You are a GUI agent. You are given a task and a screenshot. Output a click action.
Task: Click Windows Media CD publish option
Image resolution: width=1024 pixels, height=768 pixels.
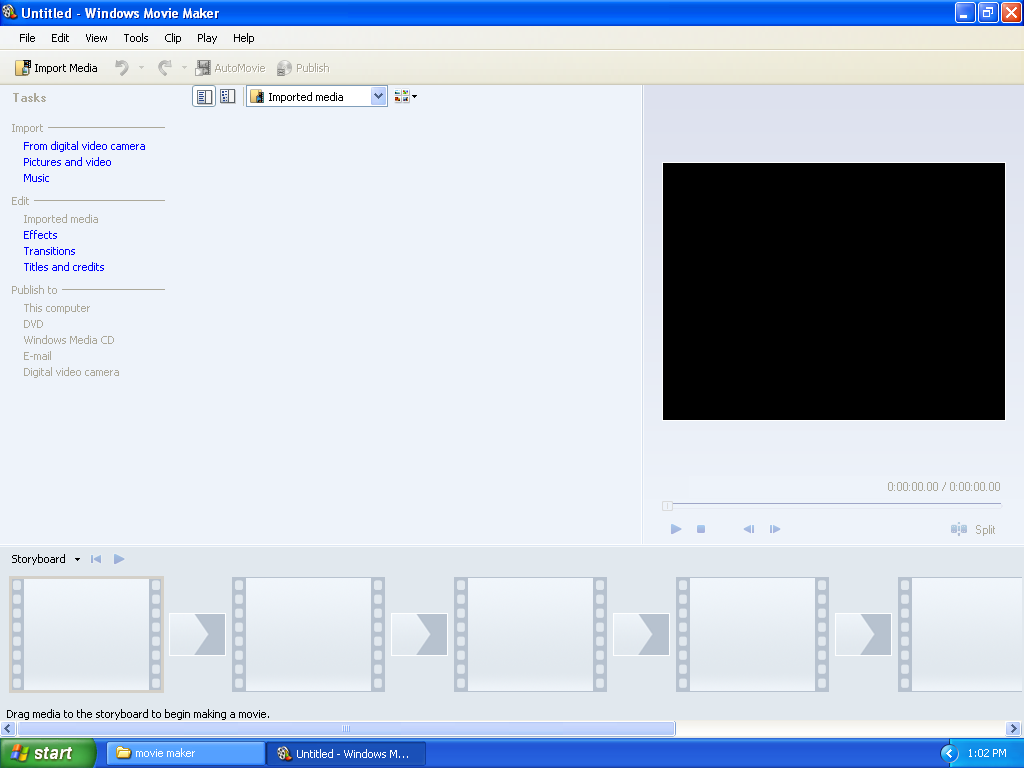pyautogui.click(x=69, y=340)
